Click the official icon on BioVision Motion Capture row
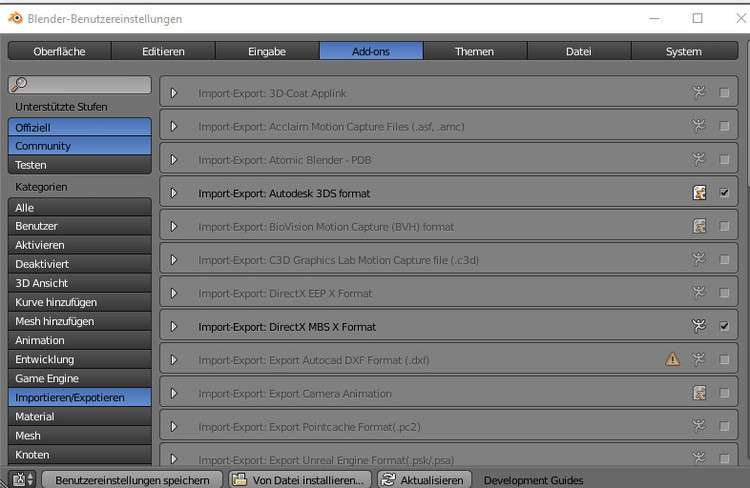Image resolution: width=750 pixels, height=488 pixels. tap(699, 226)
